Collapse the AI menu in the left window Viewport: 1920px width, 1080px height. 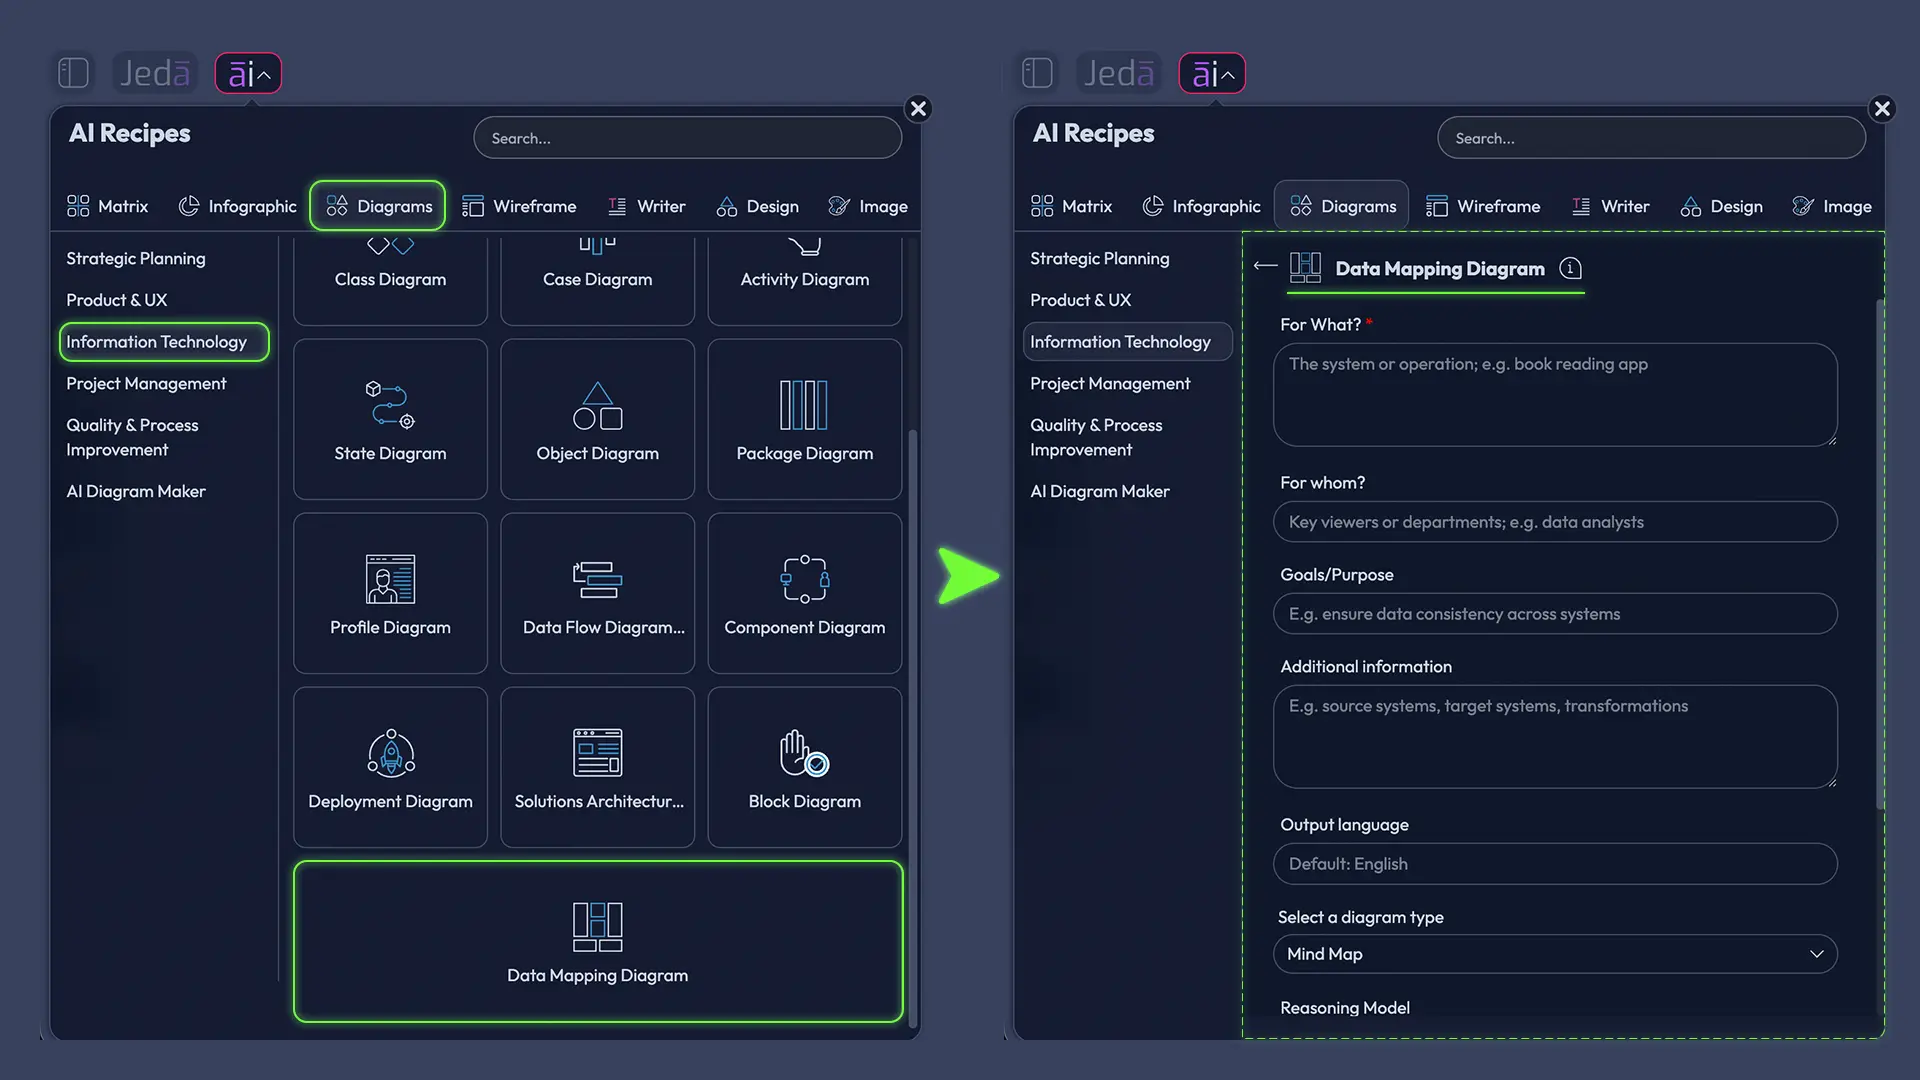pos(249,73)
